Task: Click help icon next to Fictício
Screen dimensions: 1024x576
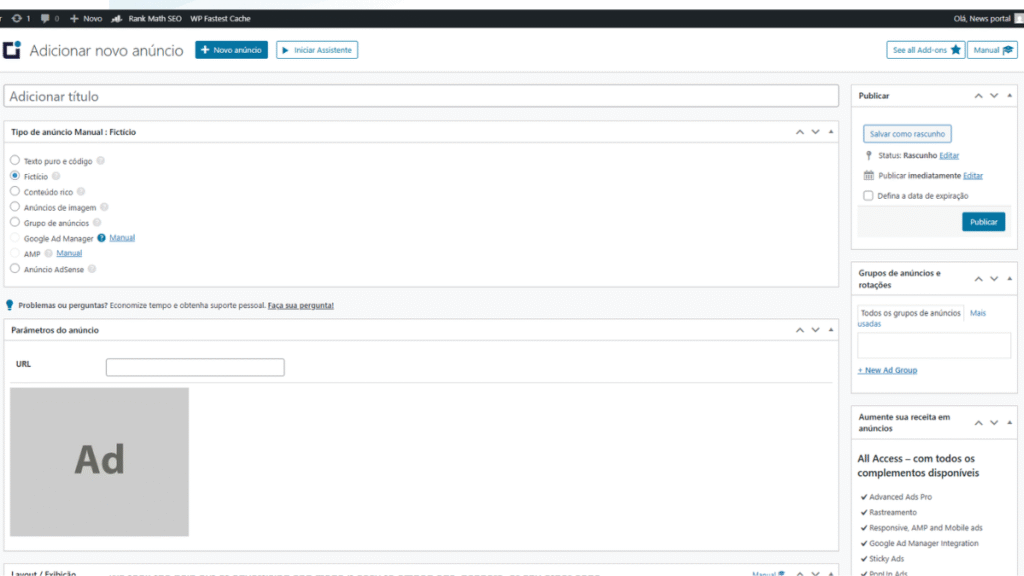Action: (56, 176)
